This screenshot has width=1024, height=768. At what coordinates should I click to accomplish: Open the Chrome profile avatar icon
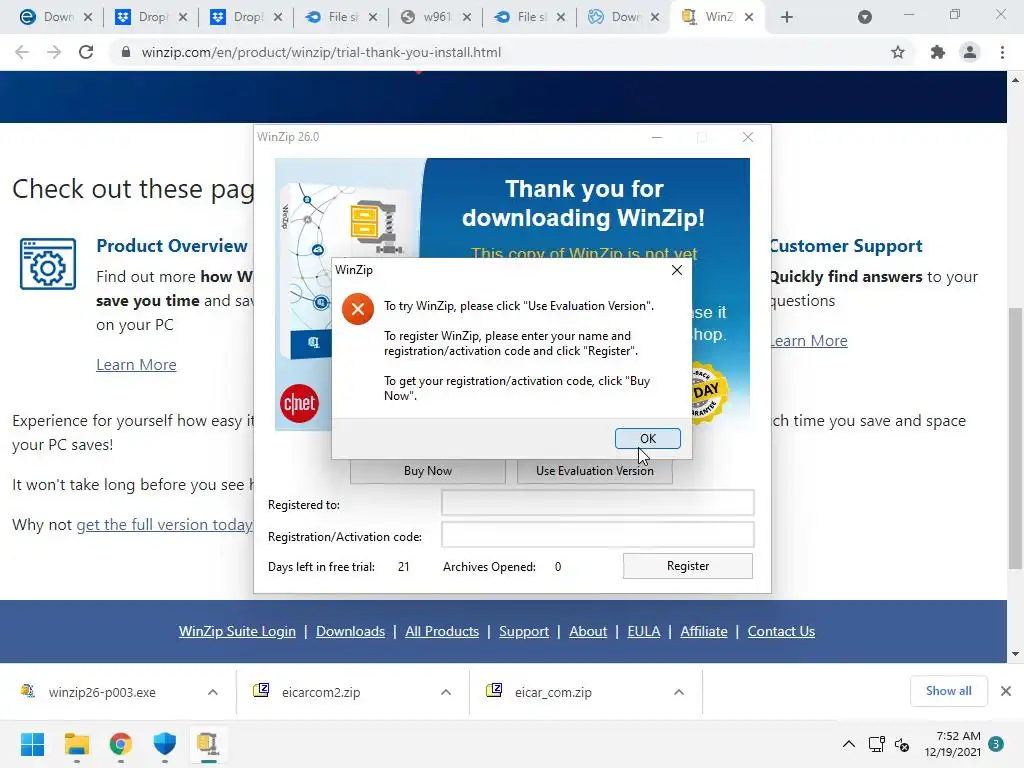(970, 52)
